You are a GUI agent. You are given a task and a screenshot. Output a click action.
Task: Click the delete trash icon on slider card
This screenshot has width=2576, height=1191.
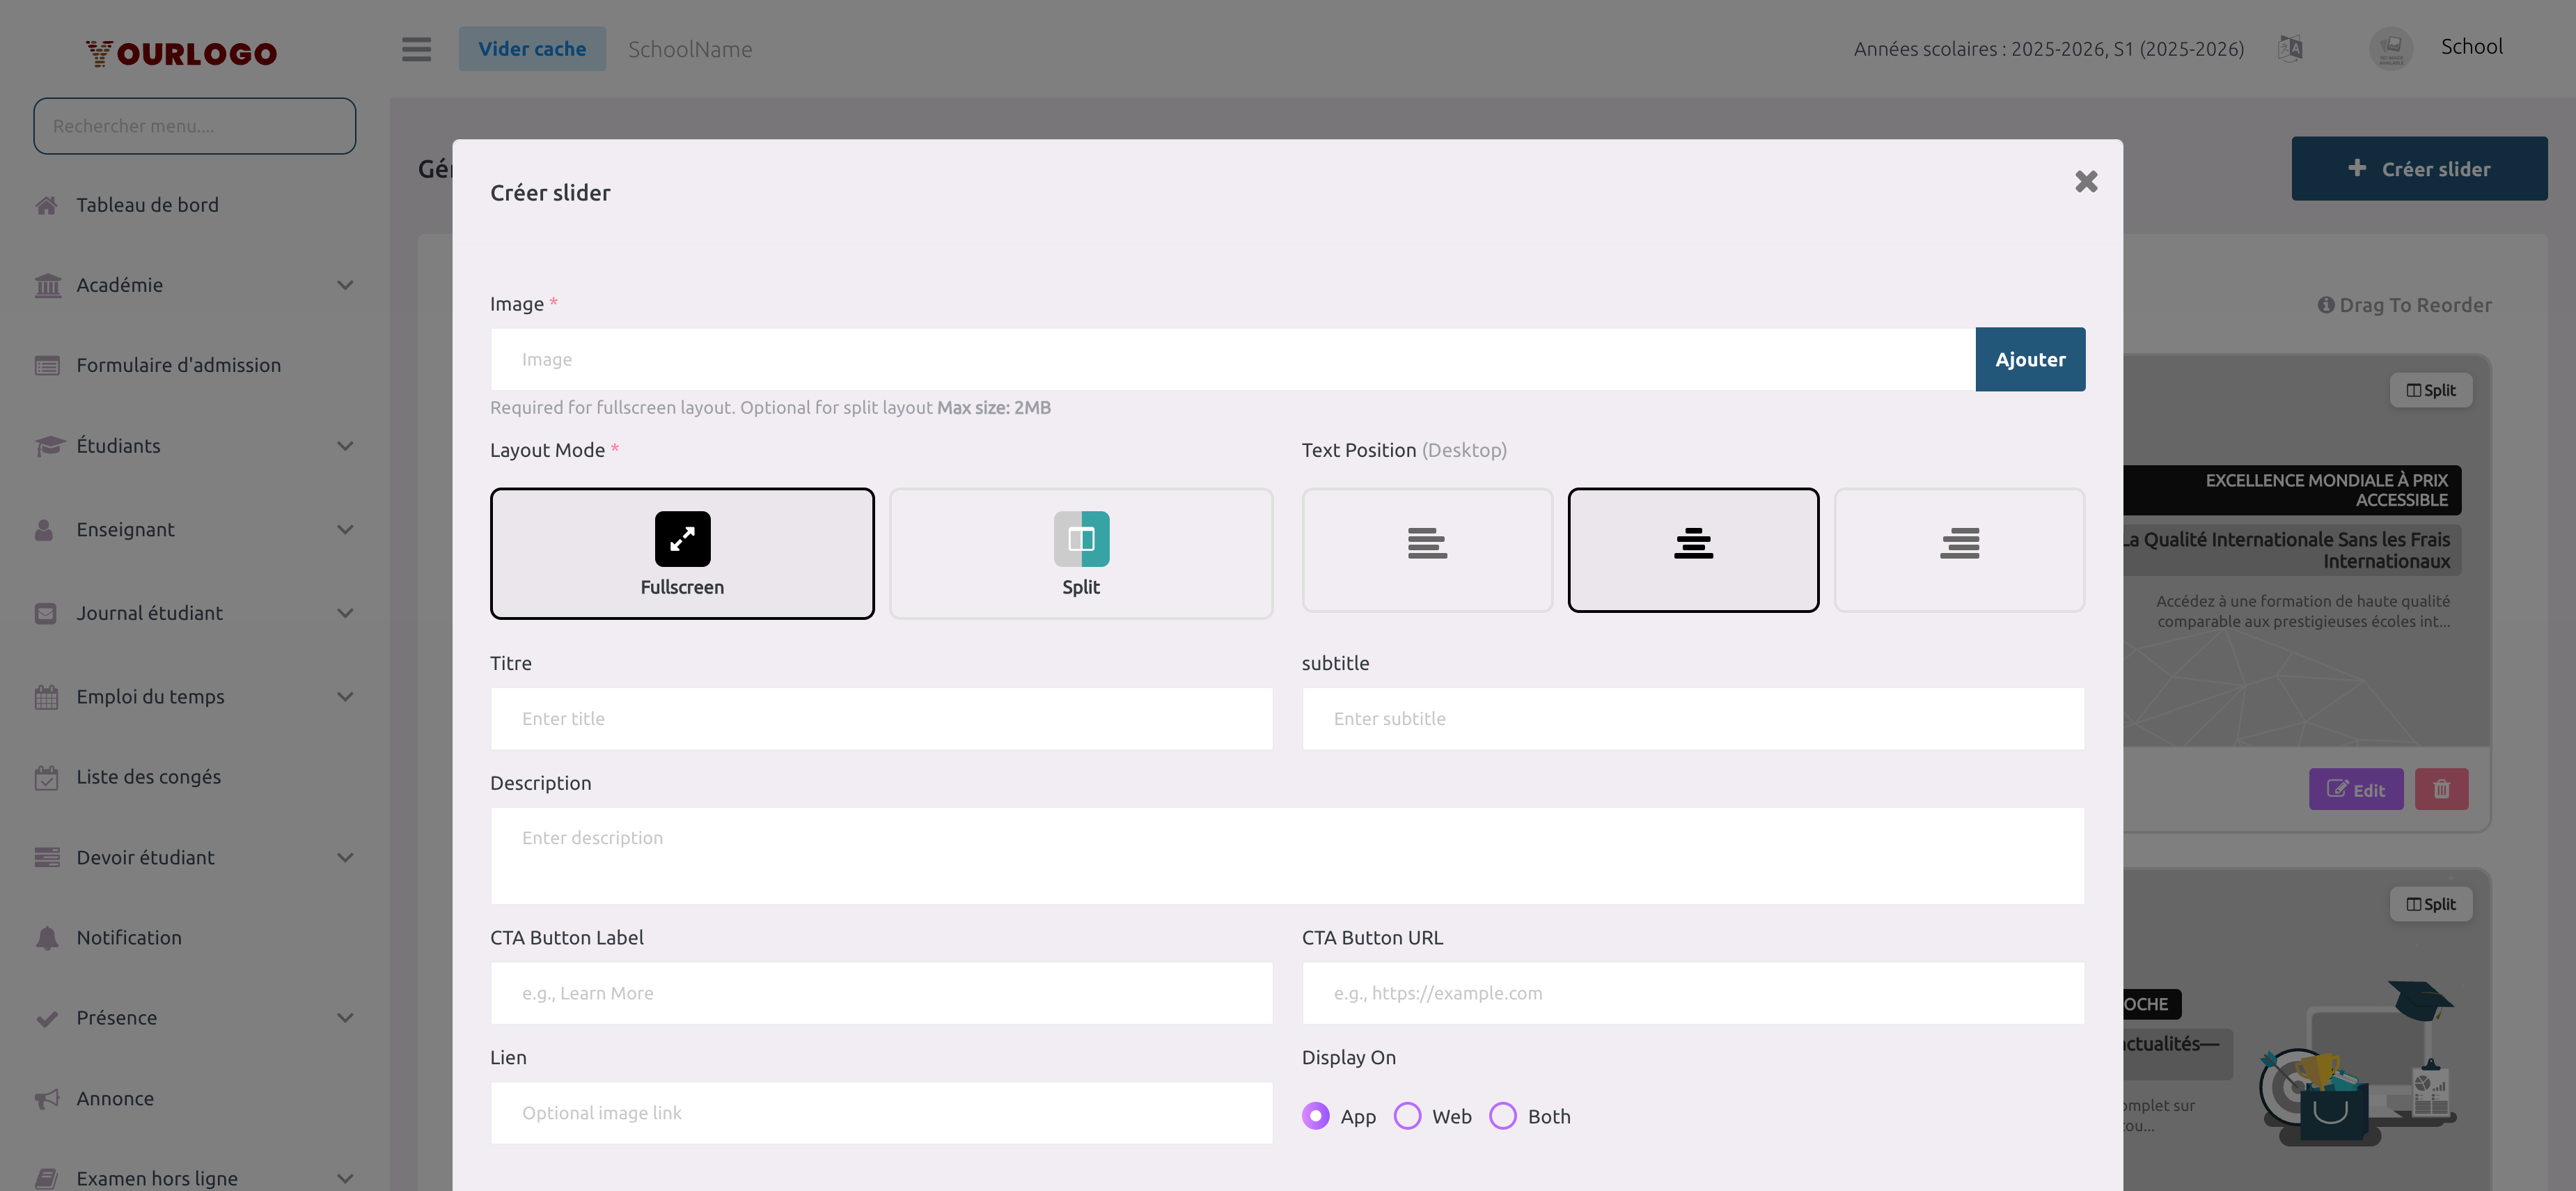(x=2442, y=789)
